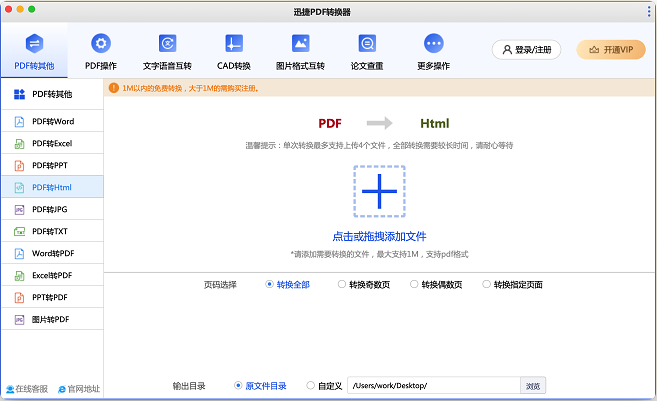Viewport: 657px width, 401px height.
Task: Click the grid icon beside PDF转其他 header
Action: pyautogui.click(x=19, y=94)
